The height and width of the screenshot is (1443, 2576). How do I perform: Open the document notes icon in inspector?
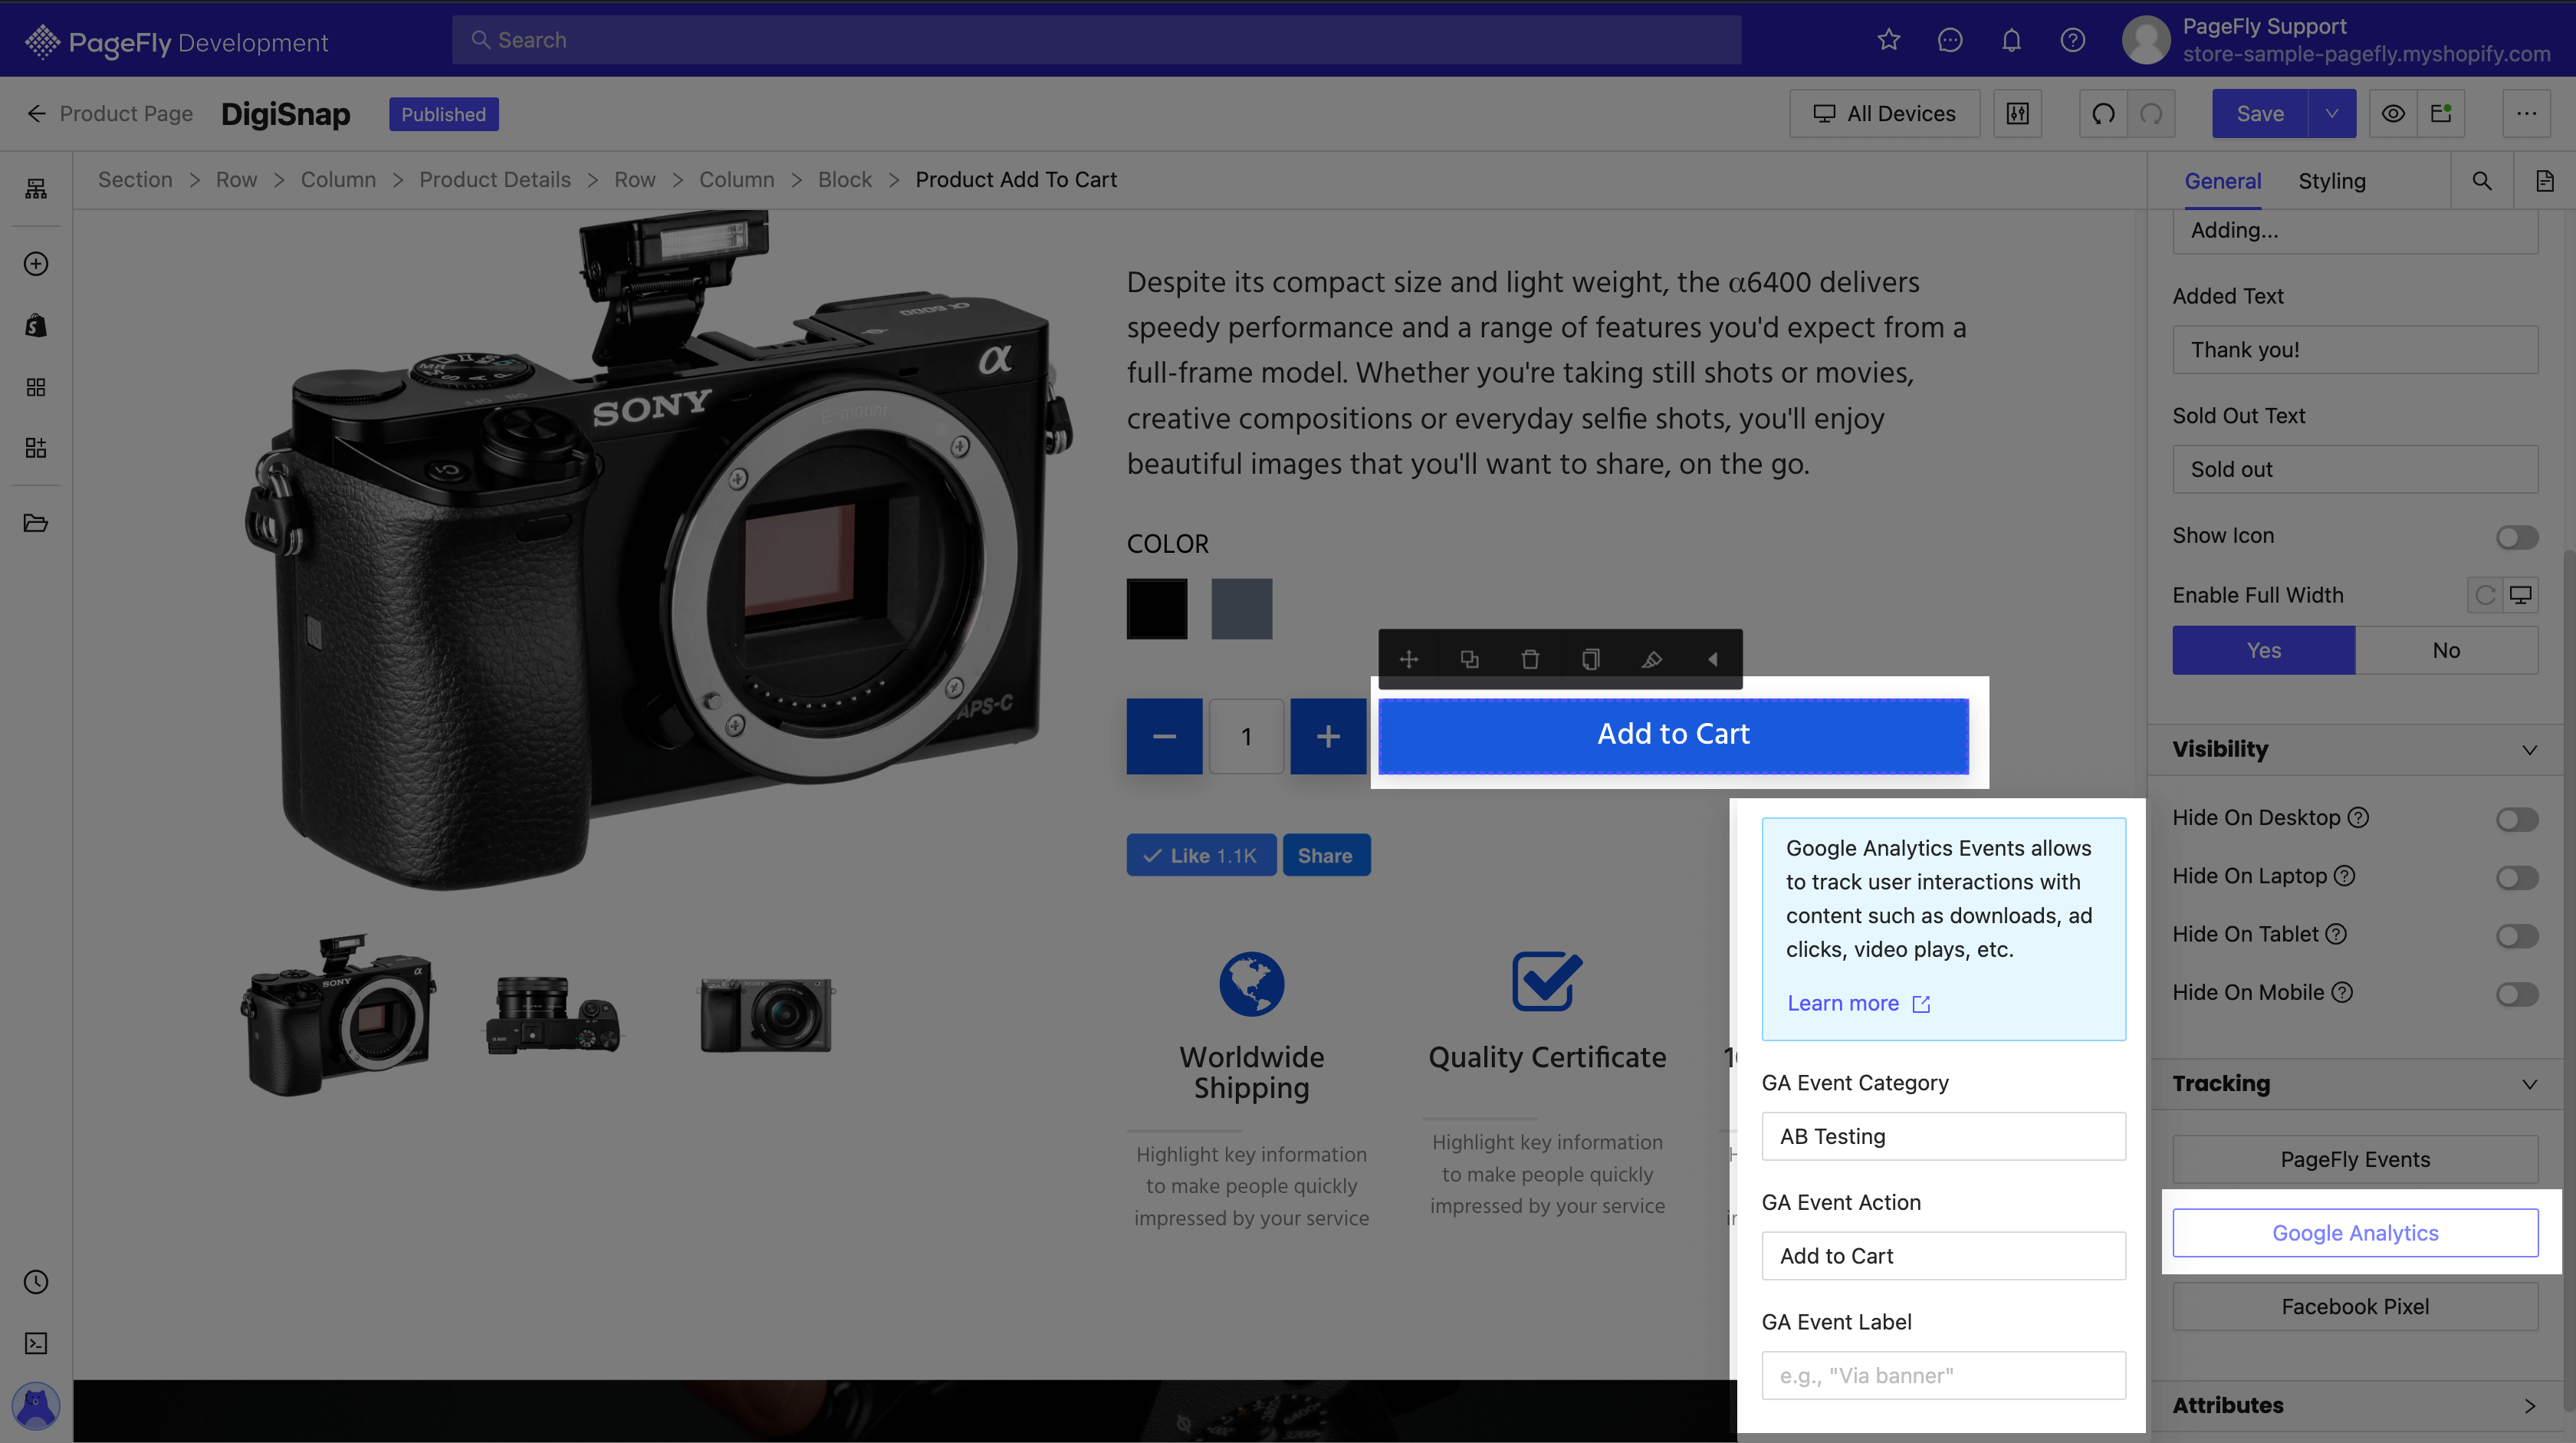pyautogui.click(x=2545, y=181)
